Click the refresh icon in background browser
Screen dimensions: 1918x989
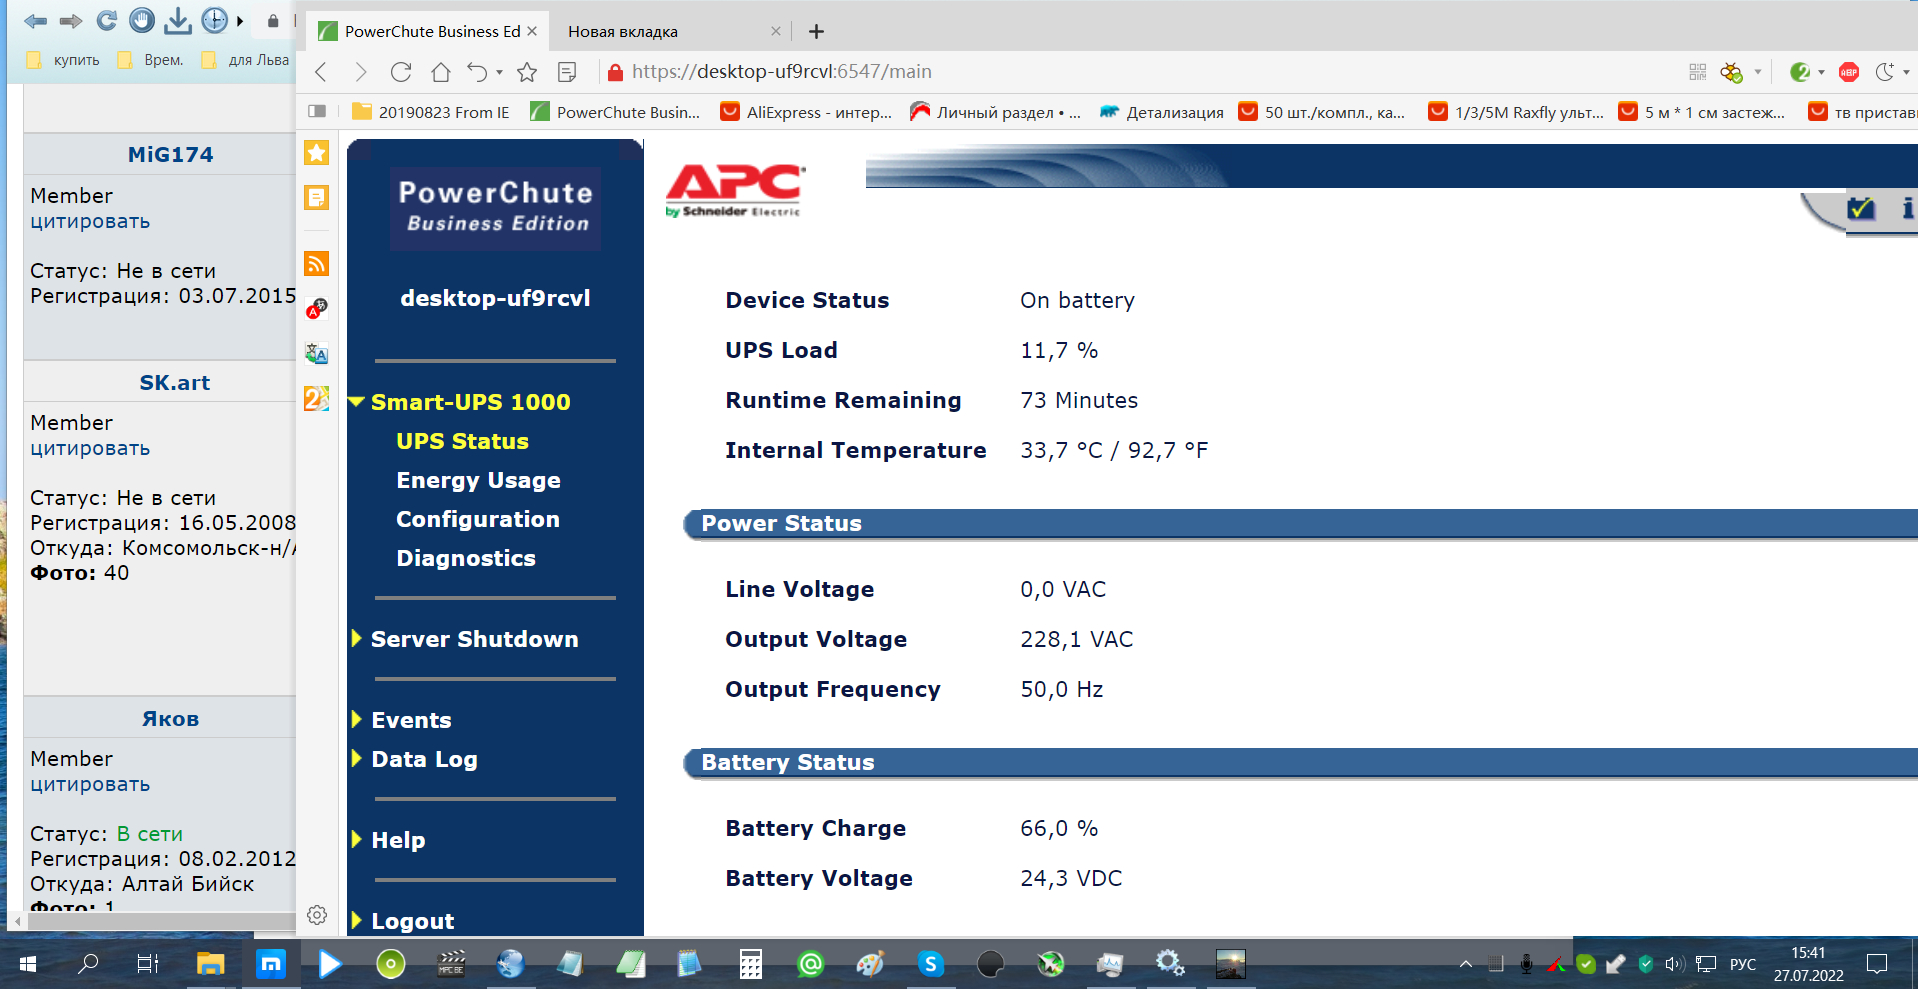tap(107, 20)
